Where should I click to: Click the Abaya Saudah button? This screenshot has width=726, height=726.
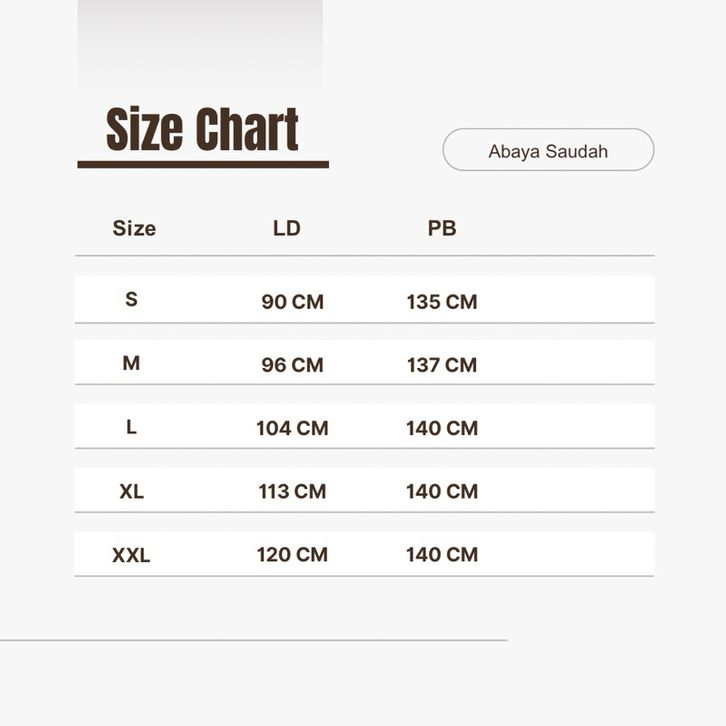coord(548,151)
